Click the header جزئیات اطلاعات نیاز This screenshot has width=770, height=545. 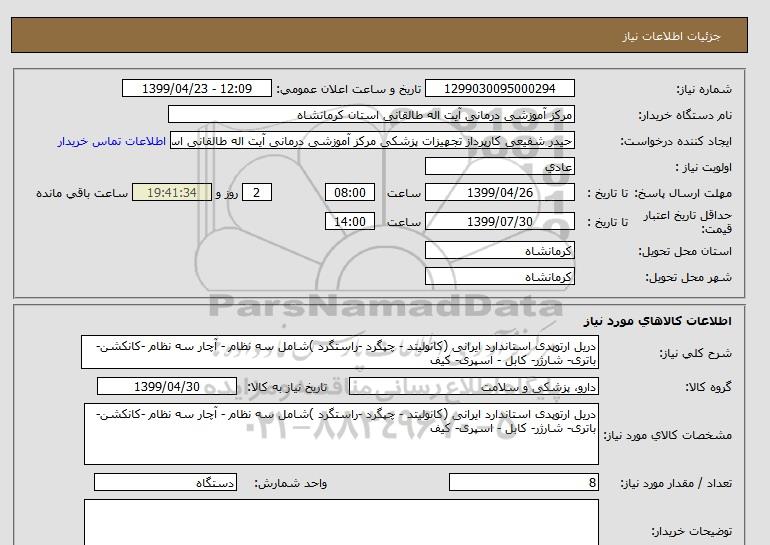671,36
